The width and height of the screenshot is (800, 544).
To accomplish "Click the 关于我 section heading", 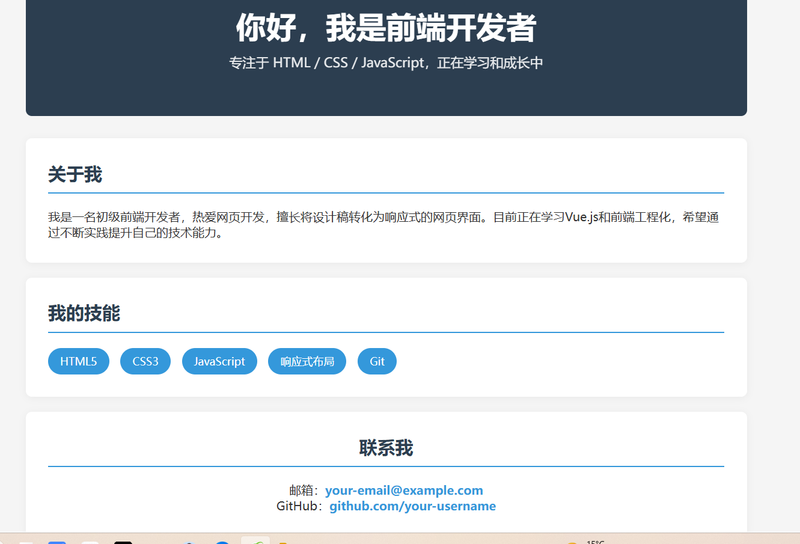I will (75, 174).
